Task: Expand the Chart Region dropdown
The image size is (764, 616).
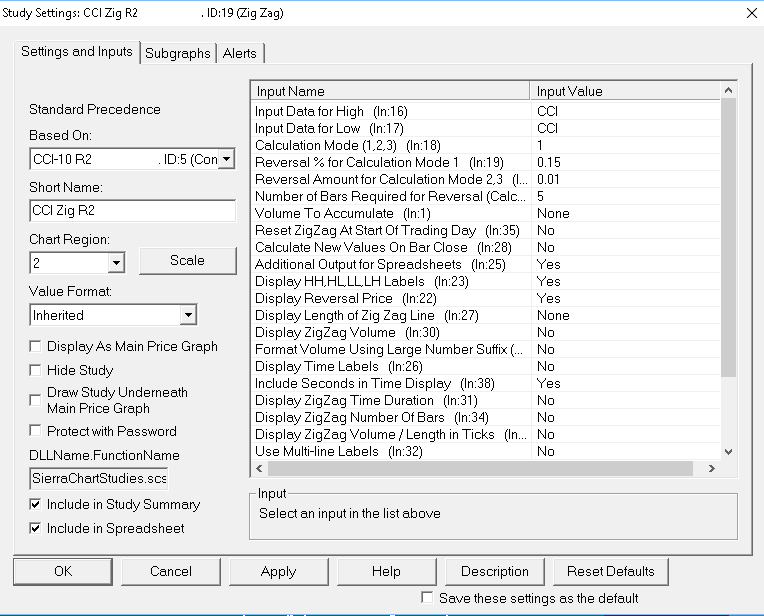Action: [x=116, y=263]
